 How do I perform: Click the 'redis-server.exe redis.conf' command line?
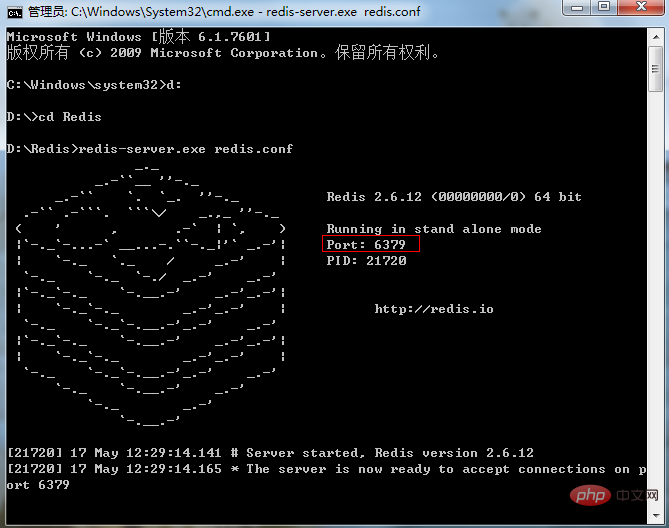click(150, 149)
